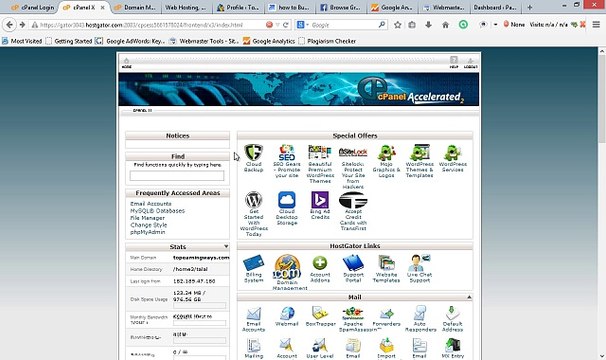Screen dimensions: 606x360
Task: Open the Mailing Lists icon
Action: coord(254,345)
